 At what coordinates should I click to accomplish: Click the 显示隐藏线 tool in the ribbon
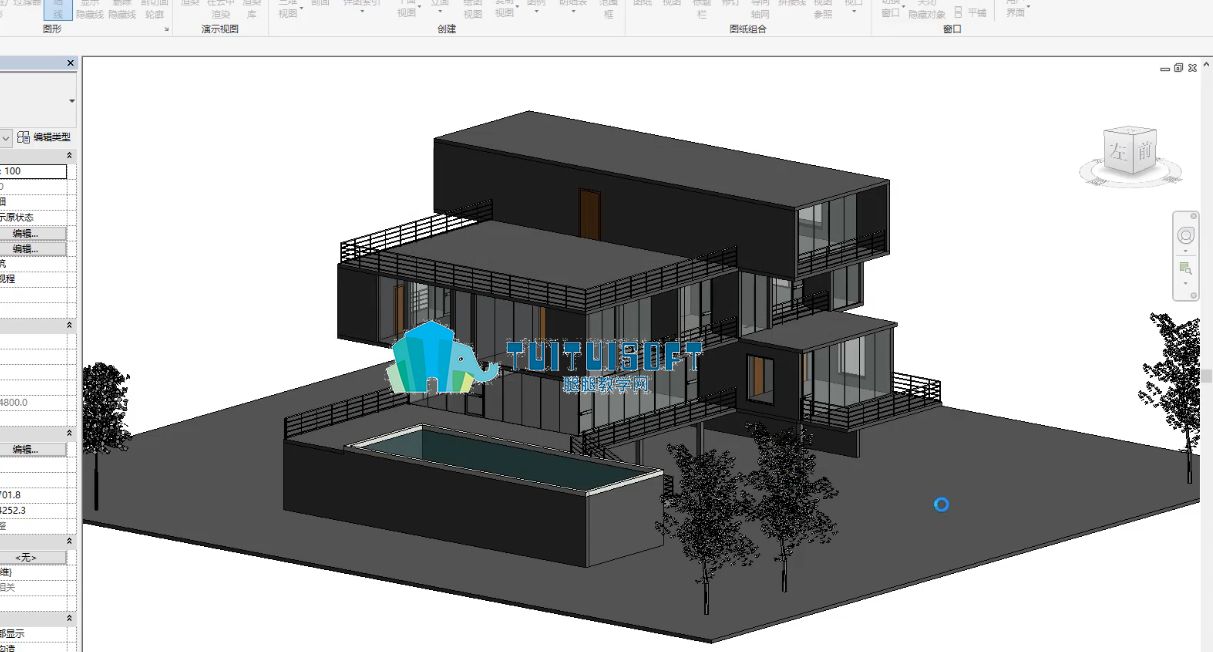pos(90,9)
